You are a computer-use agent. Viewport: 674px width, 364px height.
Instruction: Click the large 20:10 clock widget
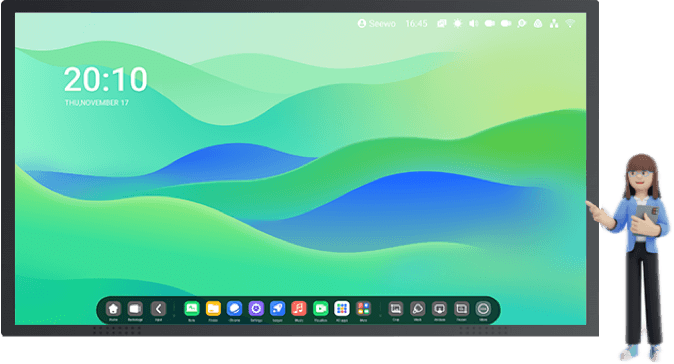106,80
